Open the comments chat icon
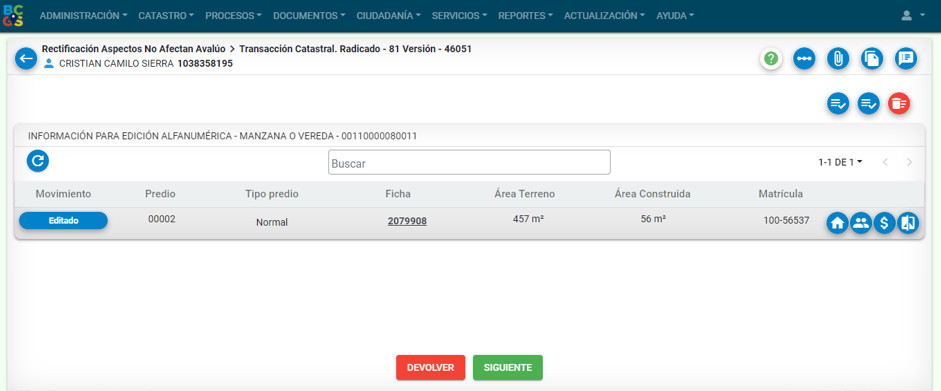The image size is (941, 391). (906, 59)
